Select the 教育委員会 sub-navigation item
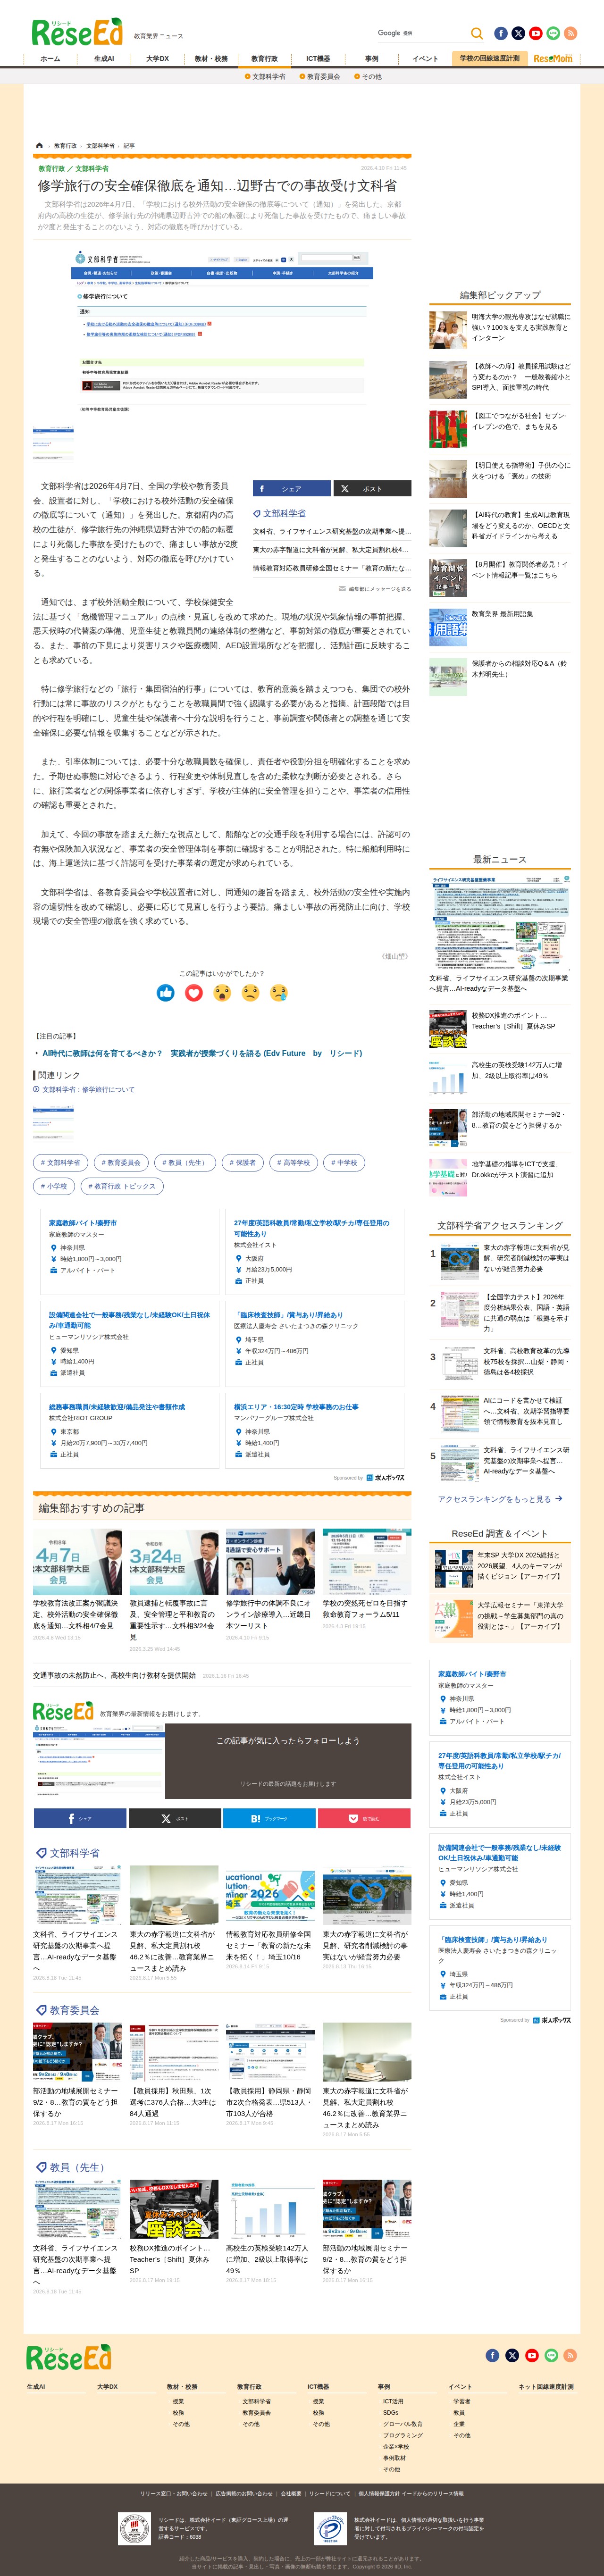This screenshot has width=604, height=2576. [x=320, y=77]
